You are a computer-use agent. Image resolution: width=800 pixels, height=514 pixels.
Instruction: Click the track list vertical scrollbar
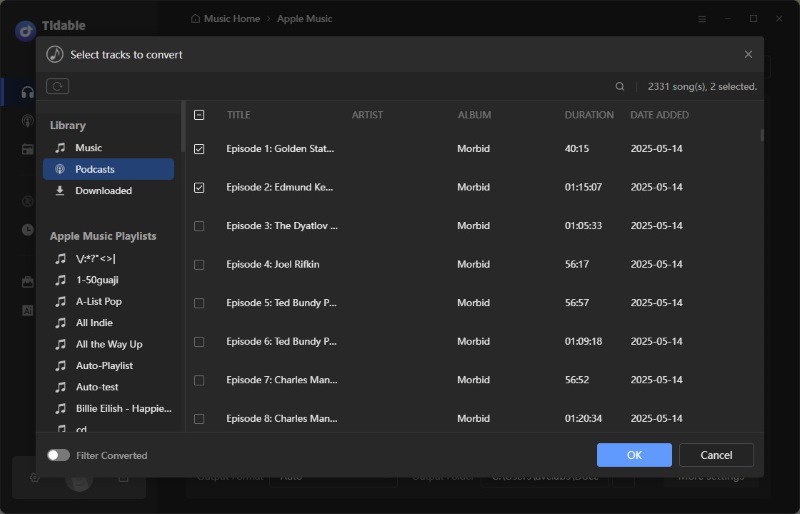[762, 135]
